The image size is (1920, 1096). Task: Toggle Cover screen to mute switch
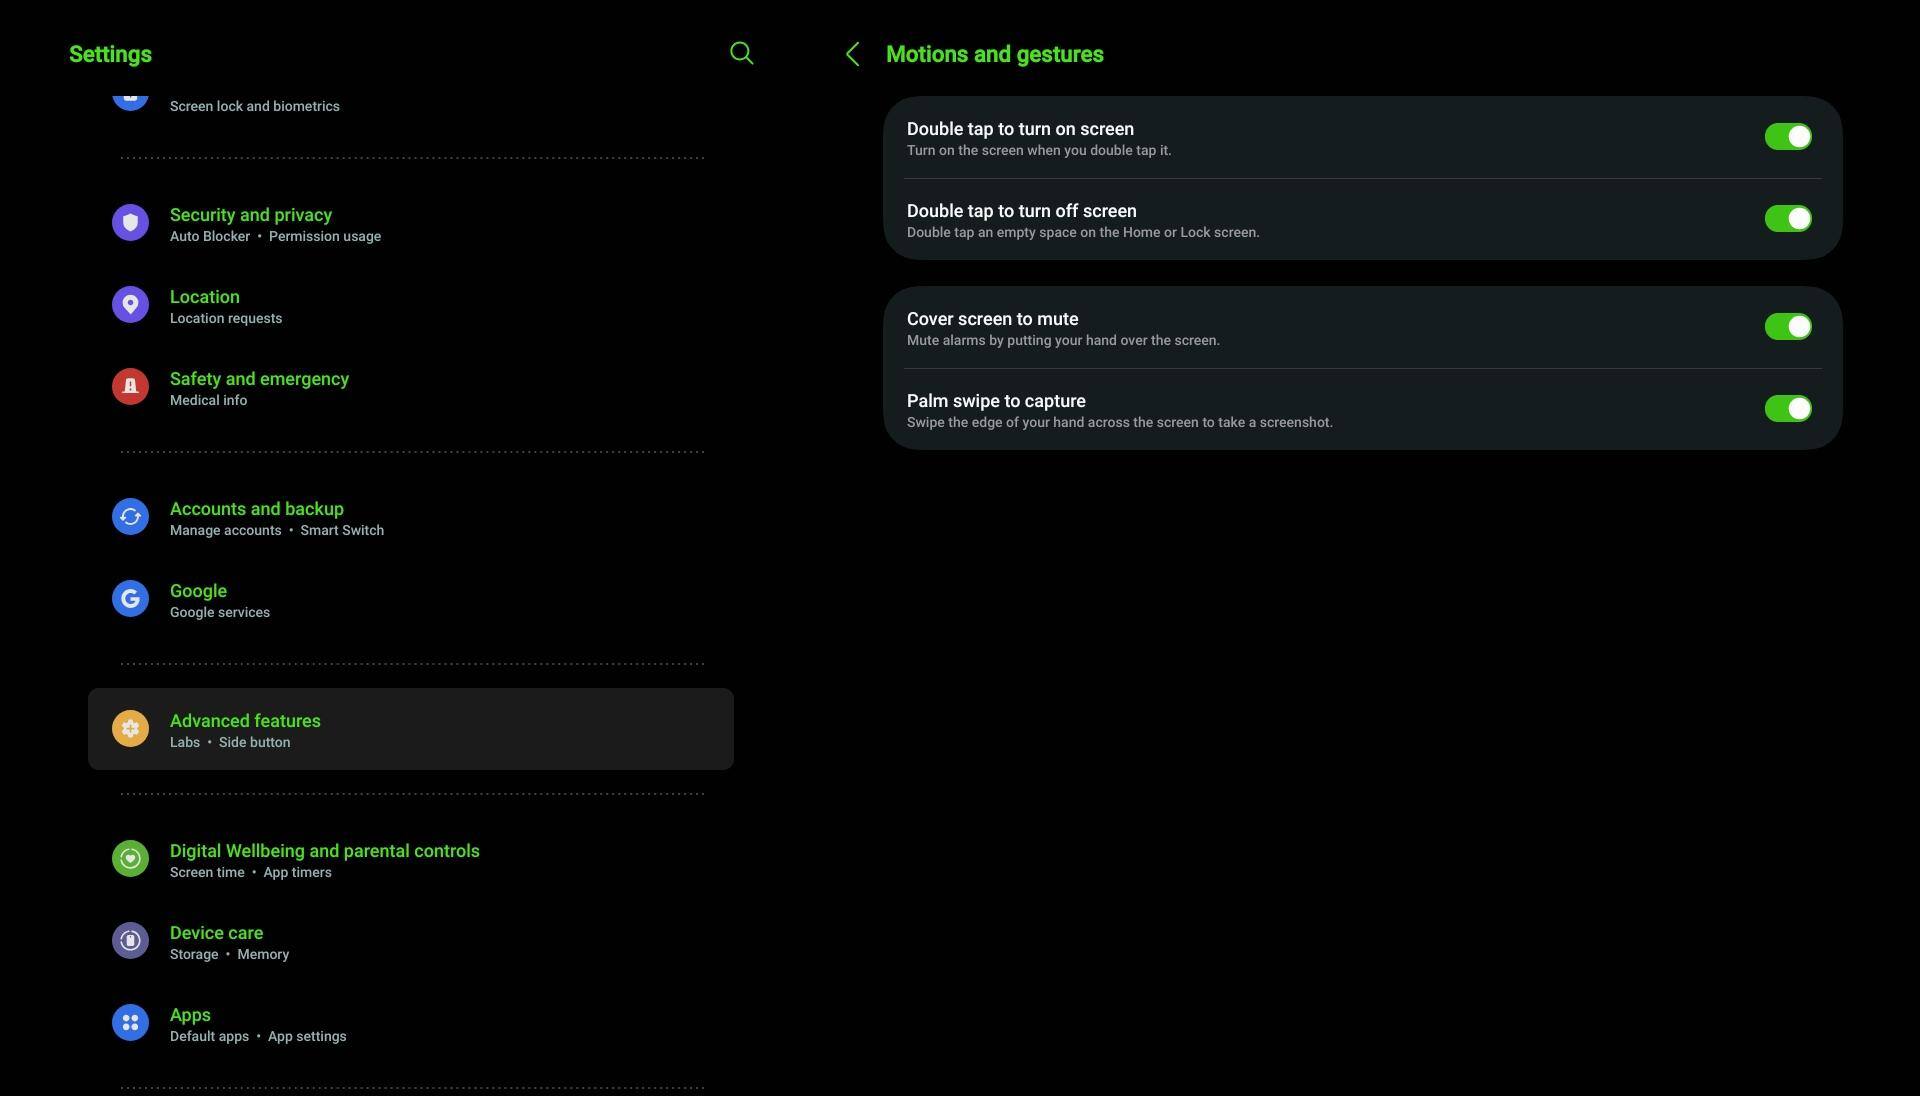[x=1787, y=327]
